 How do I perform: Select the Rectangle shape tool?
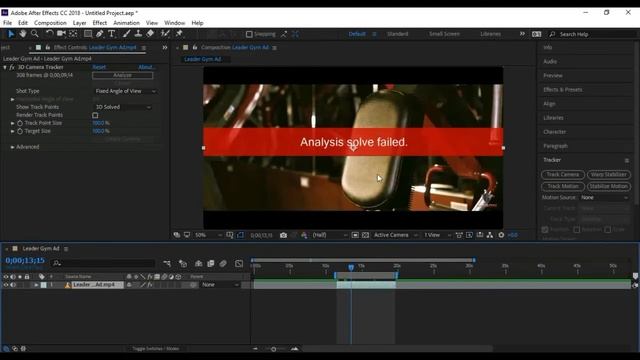[x=88, y=34]
